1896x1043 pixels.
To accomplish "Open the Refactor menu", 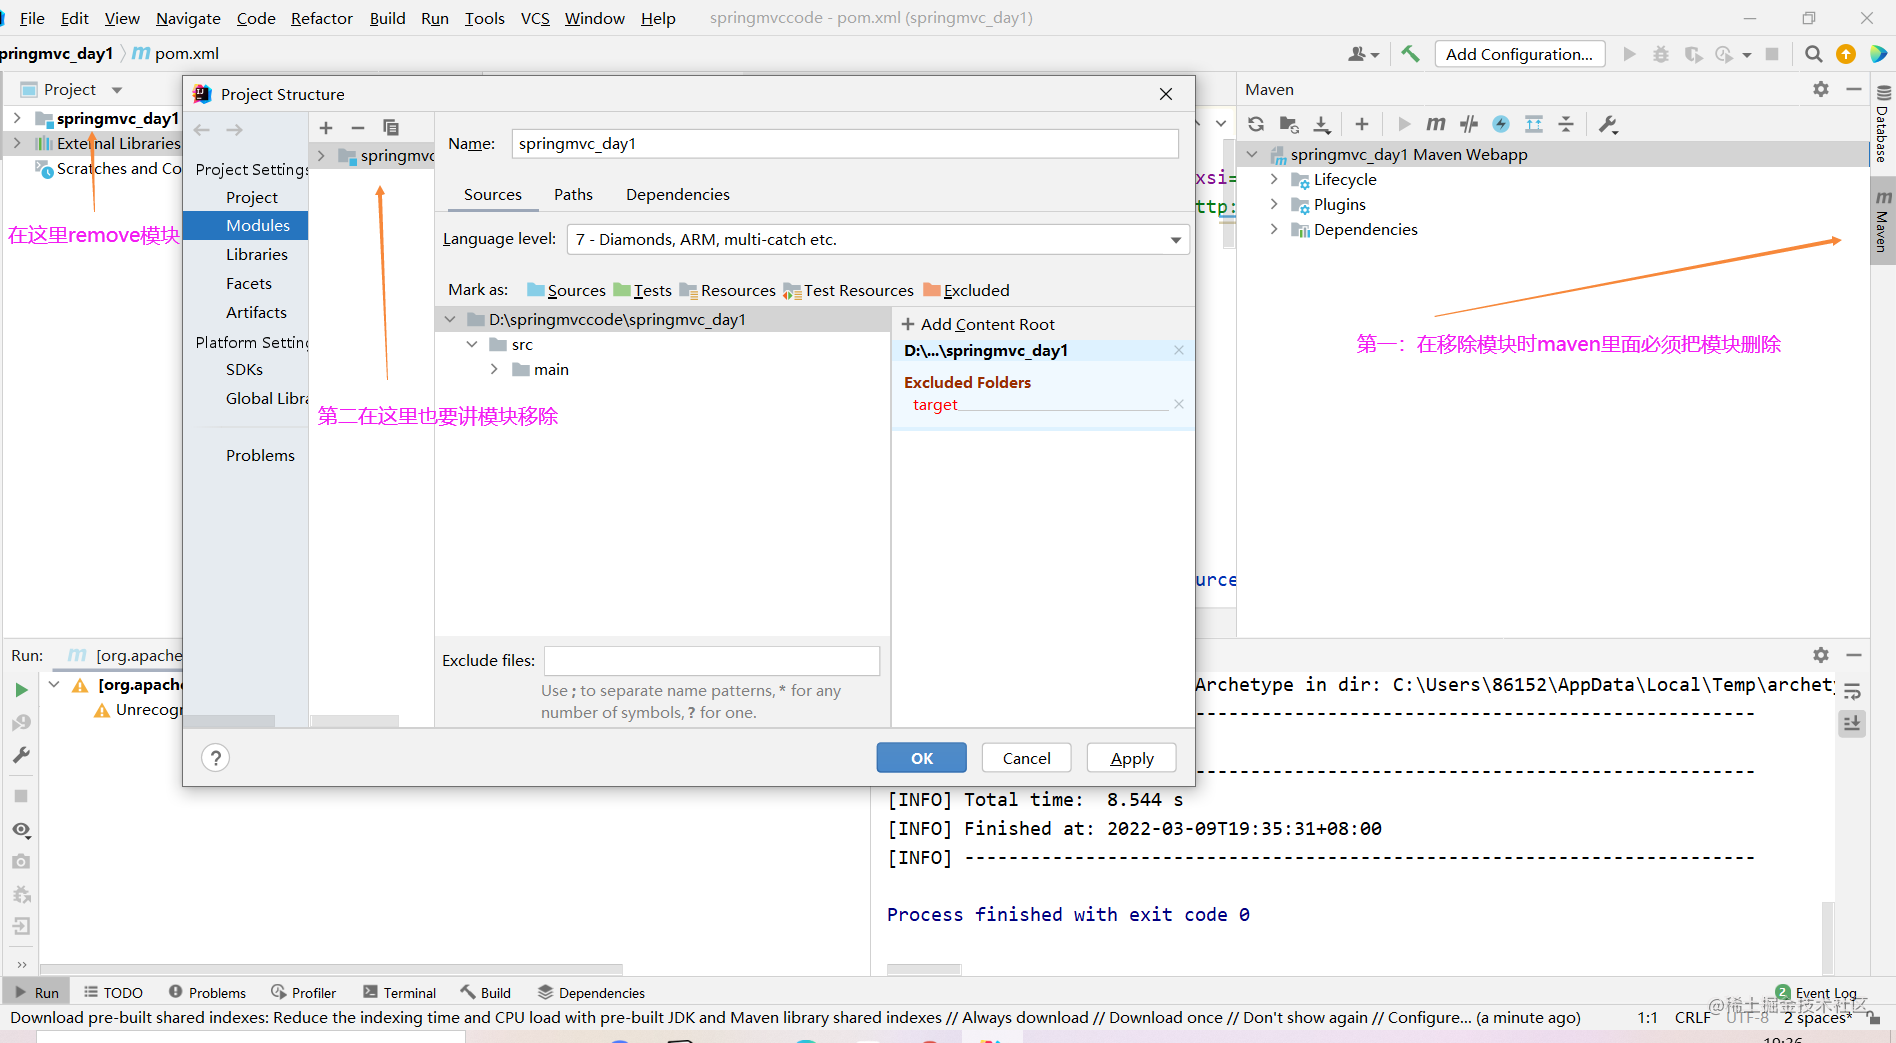I will click(x=322, y=18).
